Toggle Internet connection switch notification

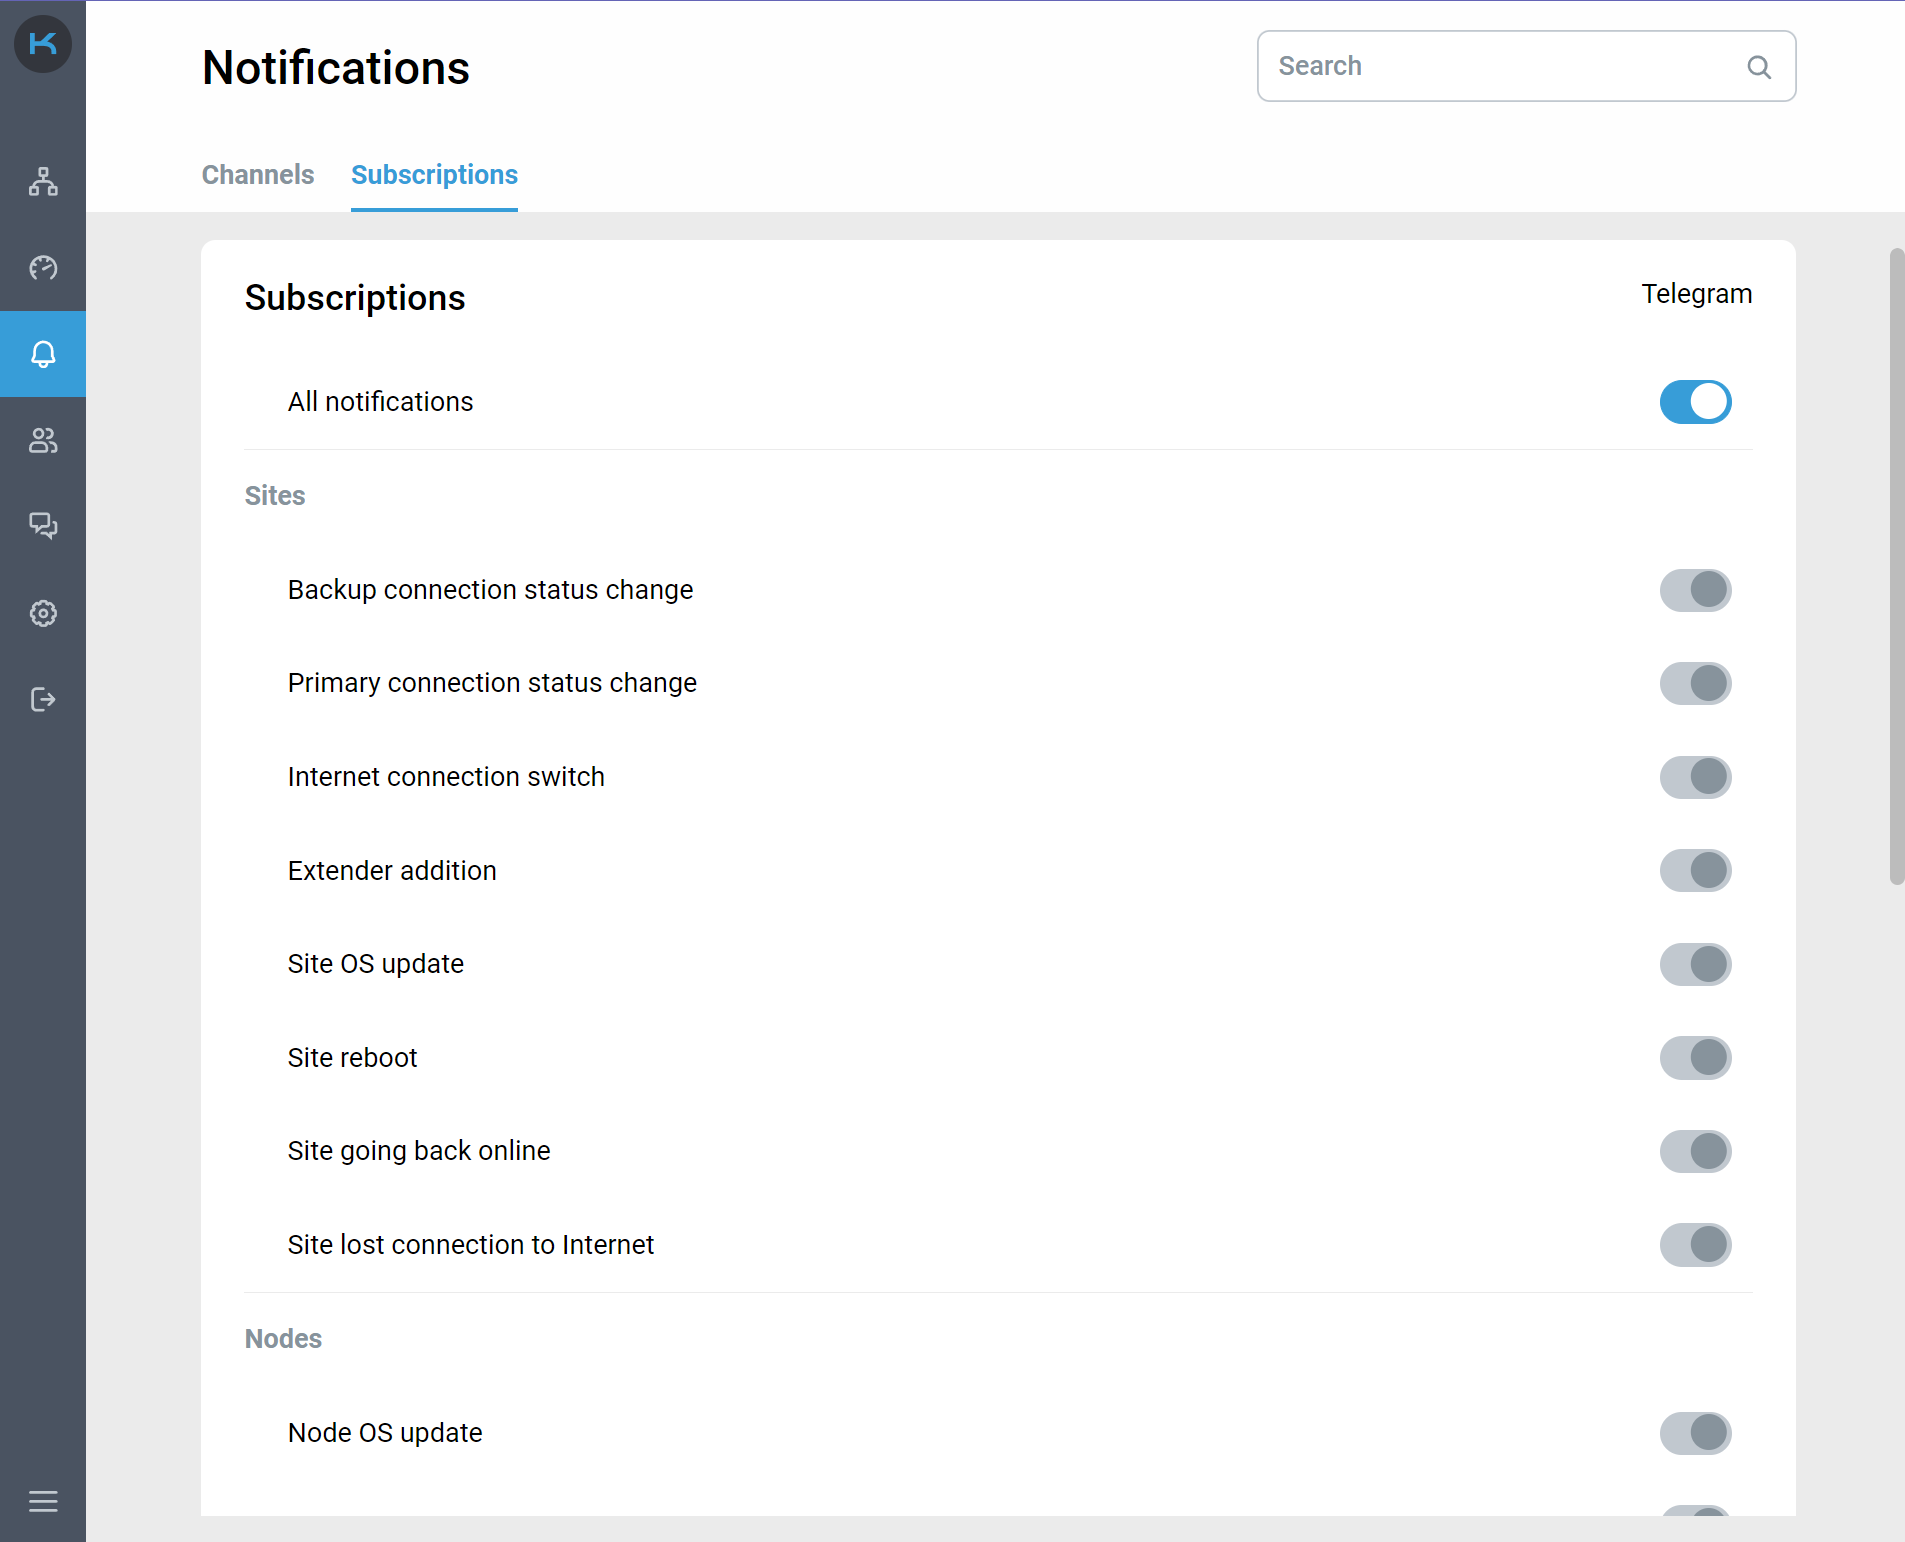tap(1695, 777)
